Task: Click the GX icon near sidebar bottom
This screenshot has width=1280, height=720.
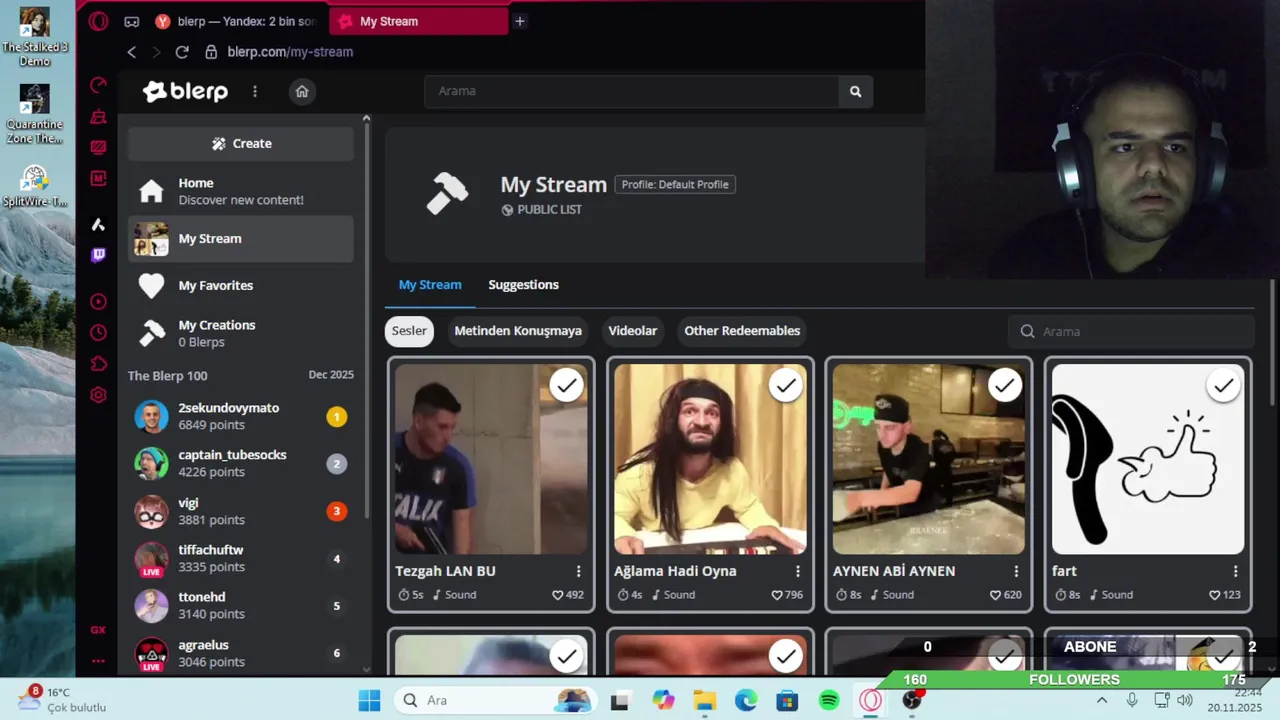Action: (x=98, y=630)
